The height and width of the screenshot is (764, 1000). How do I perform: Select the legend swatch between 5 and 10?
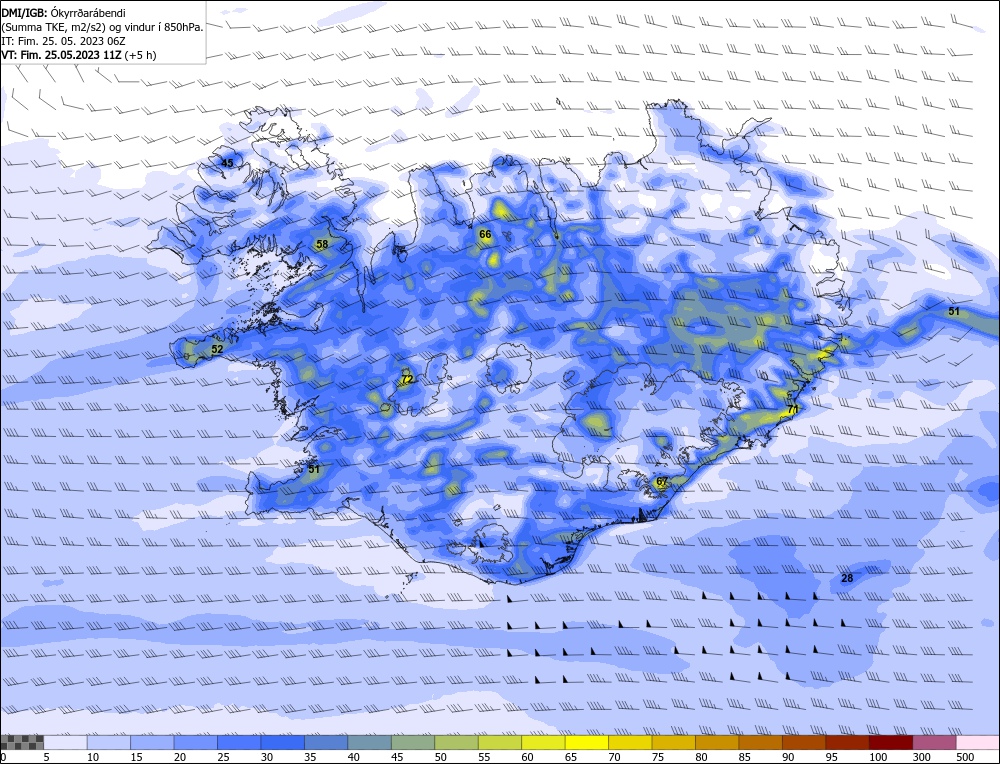66,742
